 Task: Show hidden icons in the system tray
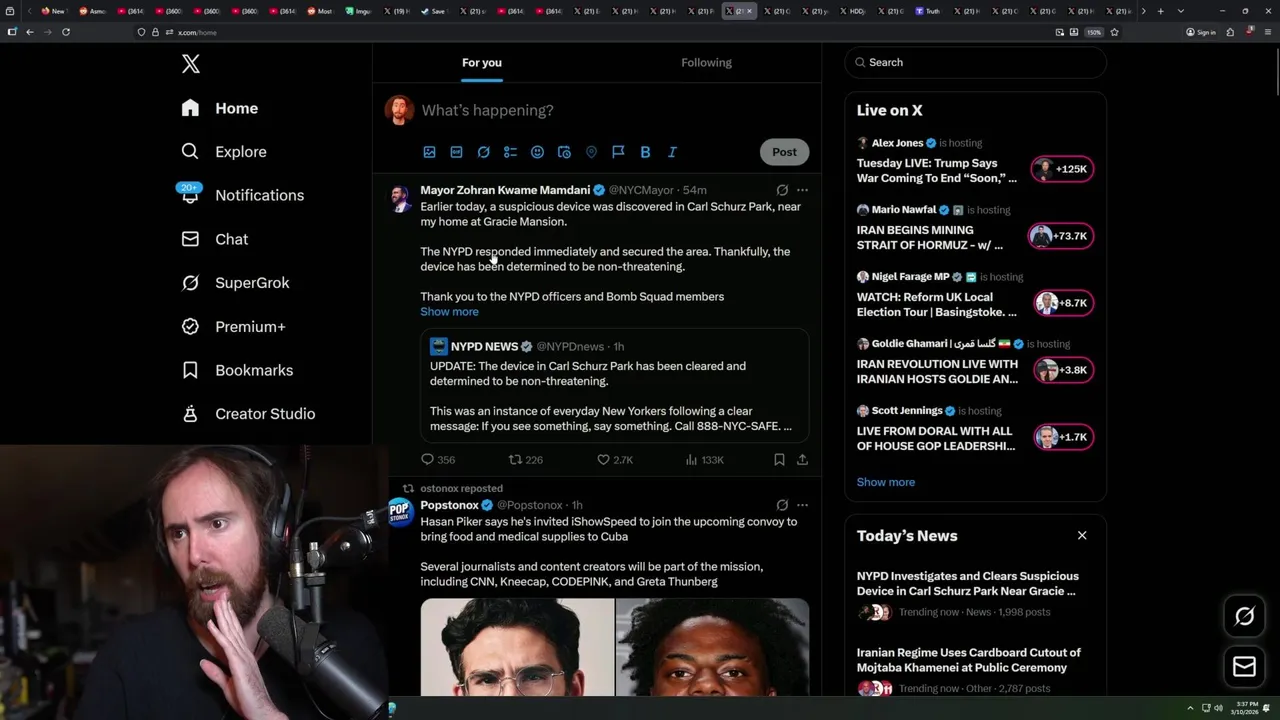[x=1190, y=708]
